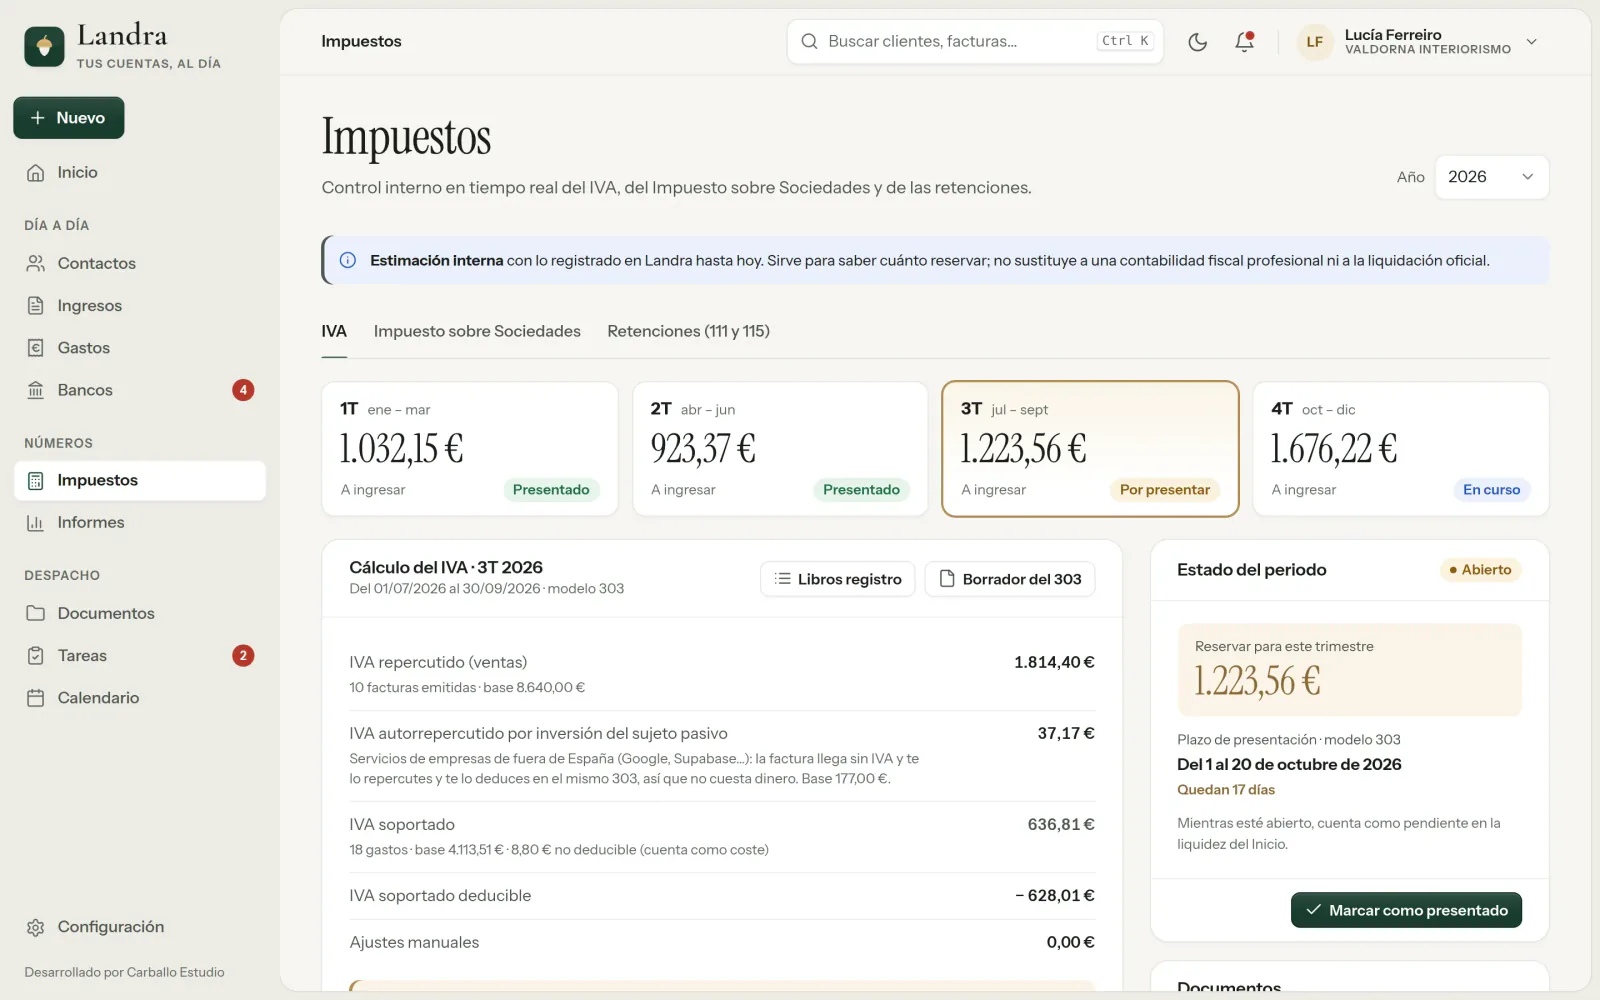Image resolution: width=1600 pixels, height=1000 pixels.
Task: Expand the Año 2026 dropdown
Action: point(1491,177)
